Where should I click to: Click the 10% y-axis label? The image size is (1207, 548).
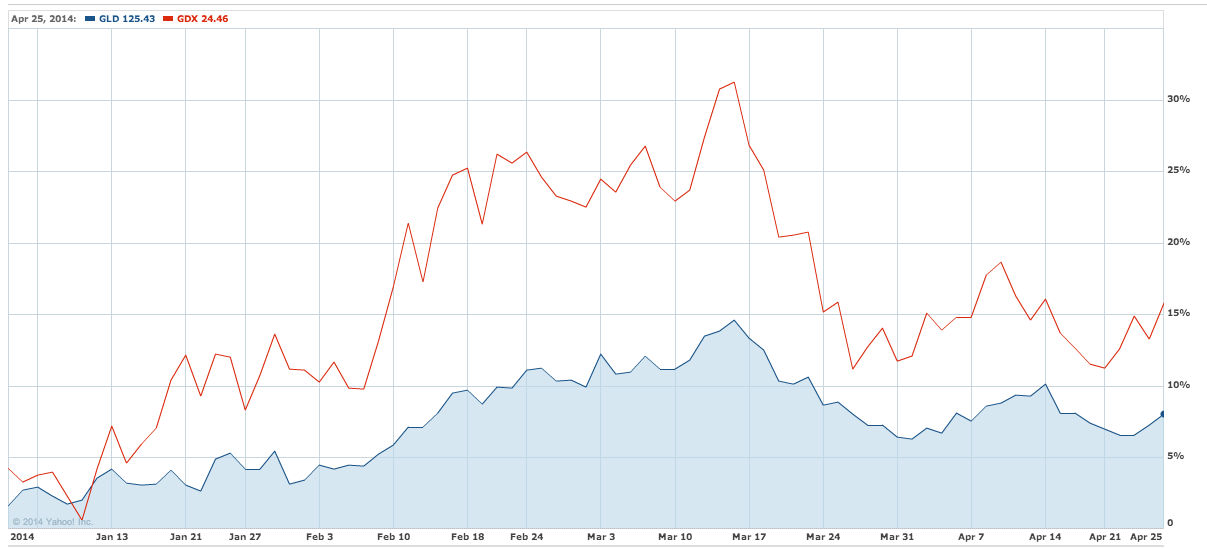[1178, 386]
